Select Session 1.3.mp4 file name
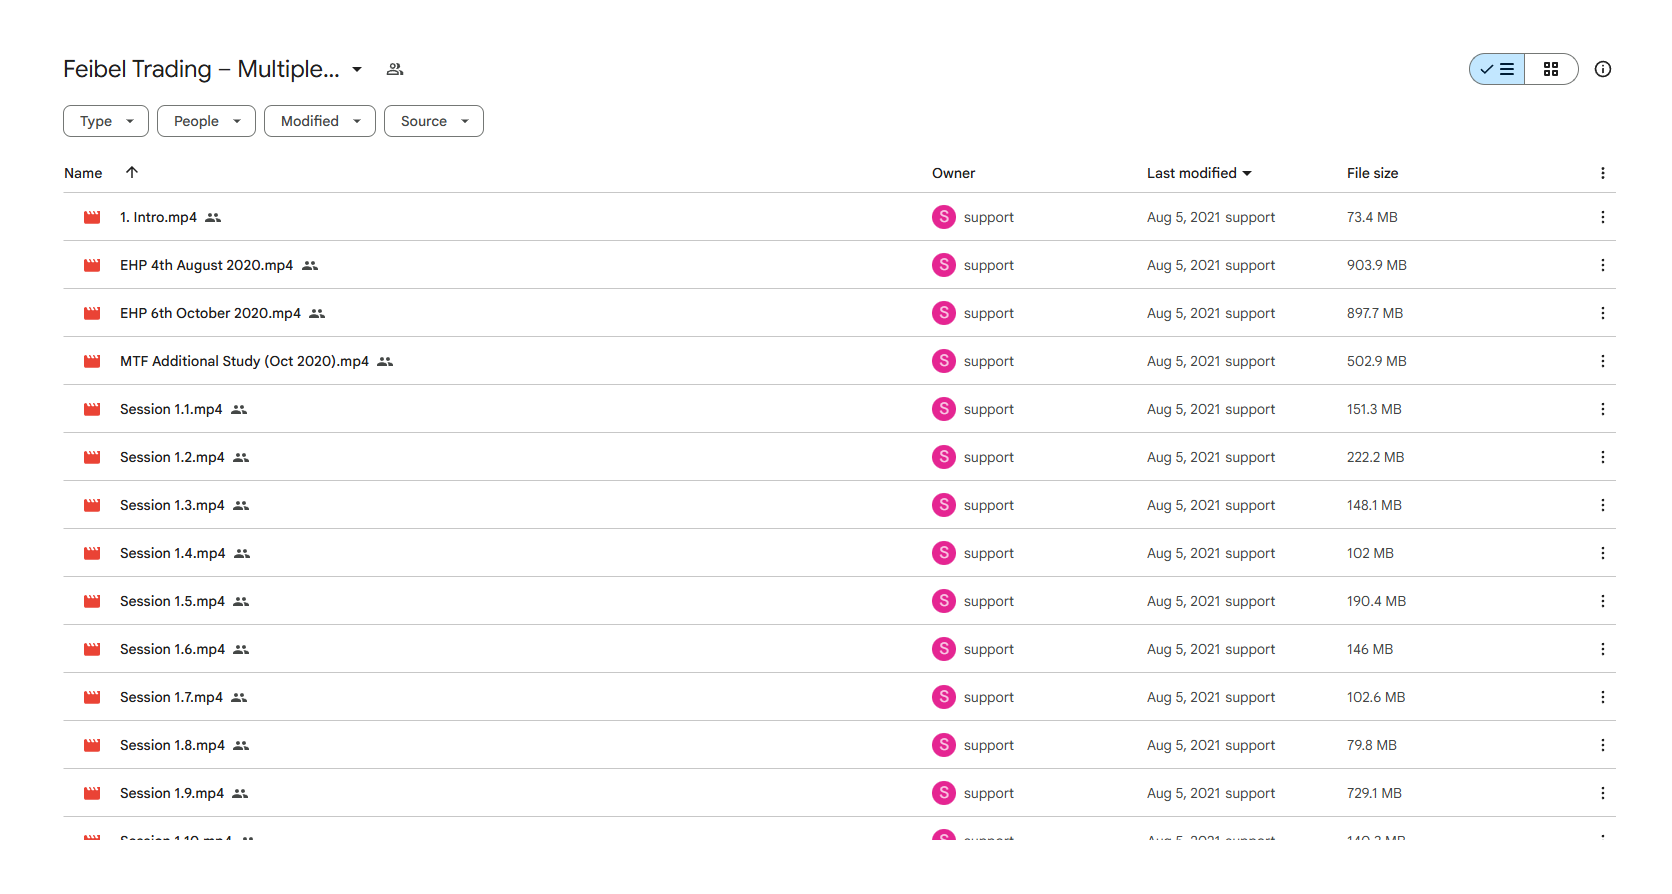1672x894 pixels. tap(172, 505)
